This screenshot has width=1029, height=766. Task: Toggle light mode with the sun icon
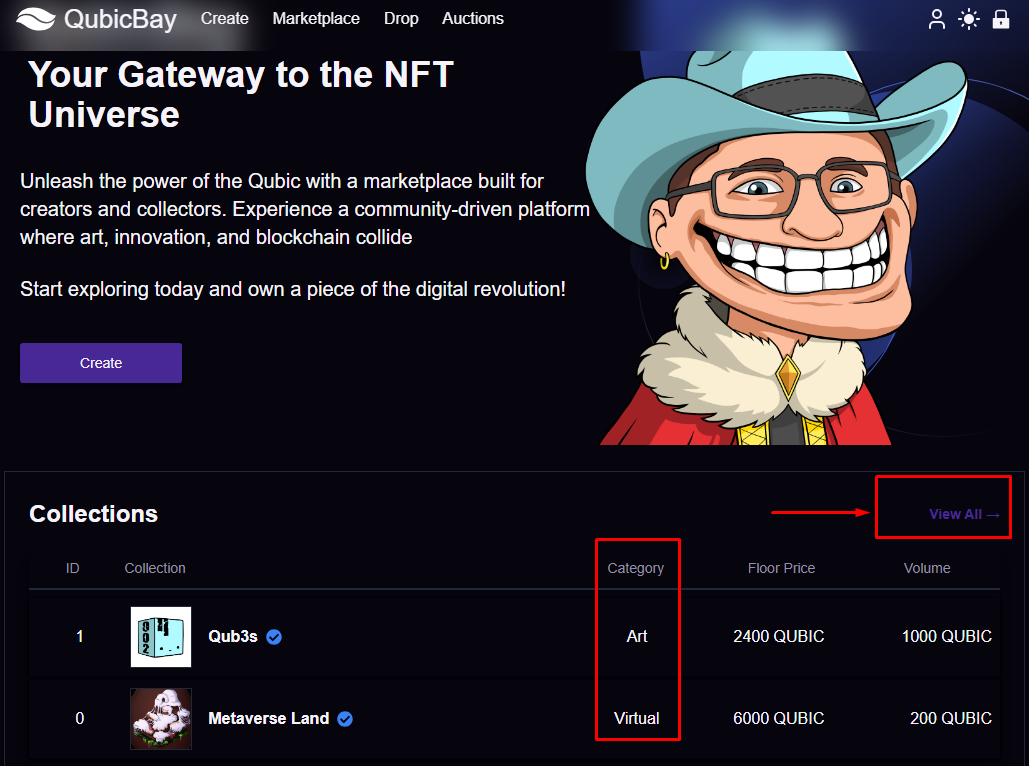tap(968, 19)
